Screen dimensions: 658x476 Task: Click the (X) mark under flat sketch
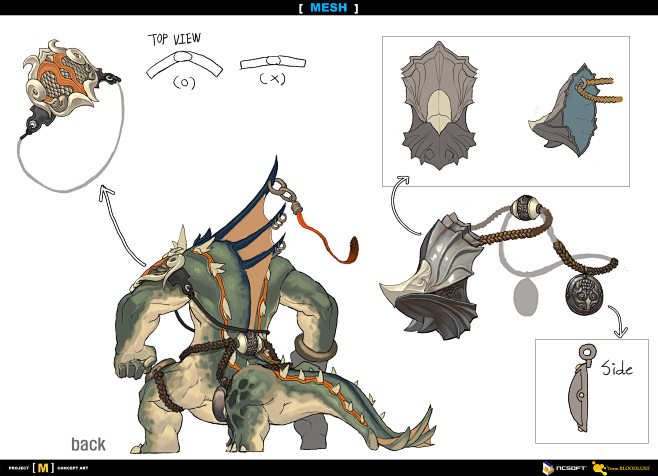[272, 78]
